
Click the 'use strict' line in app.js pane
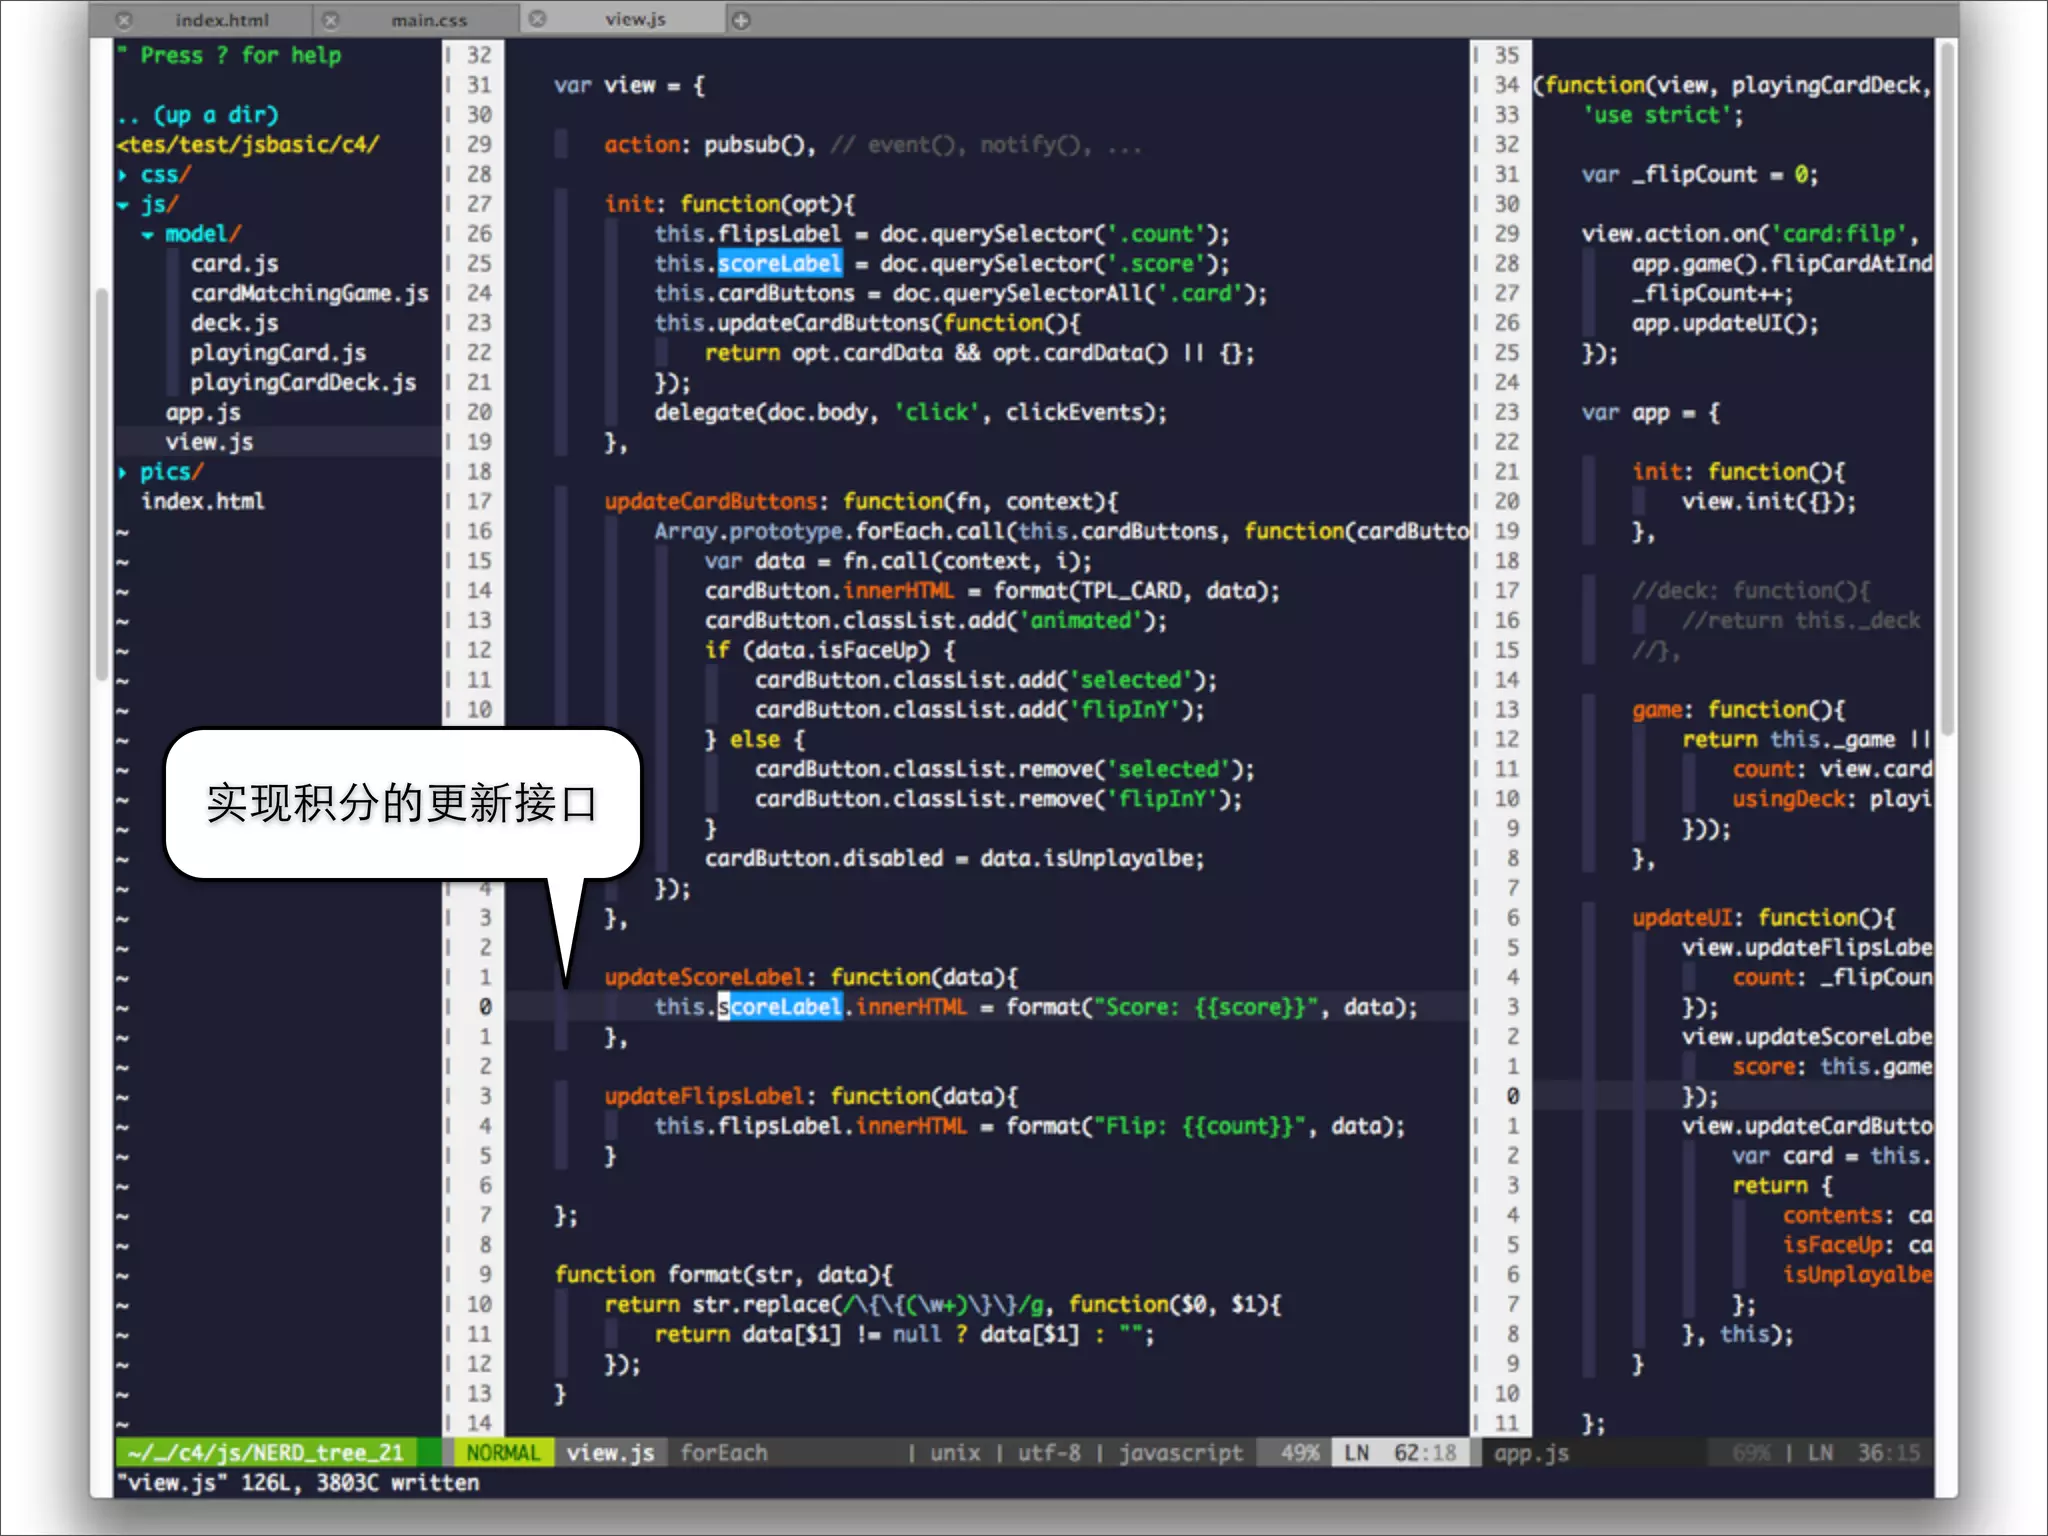(1662, 115)
